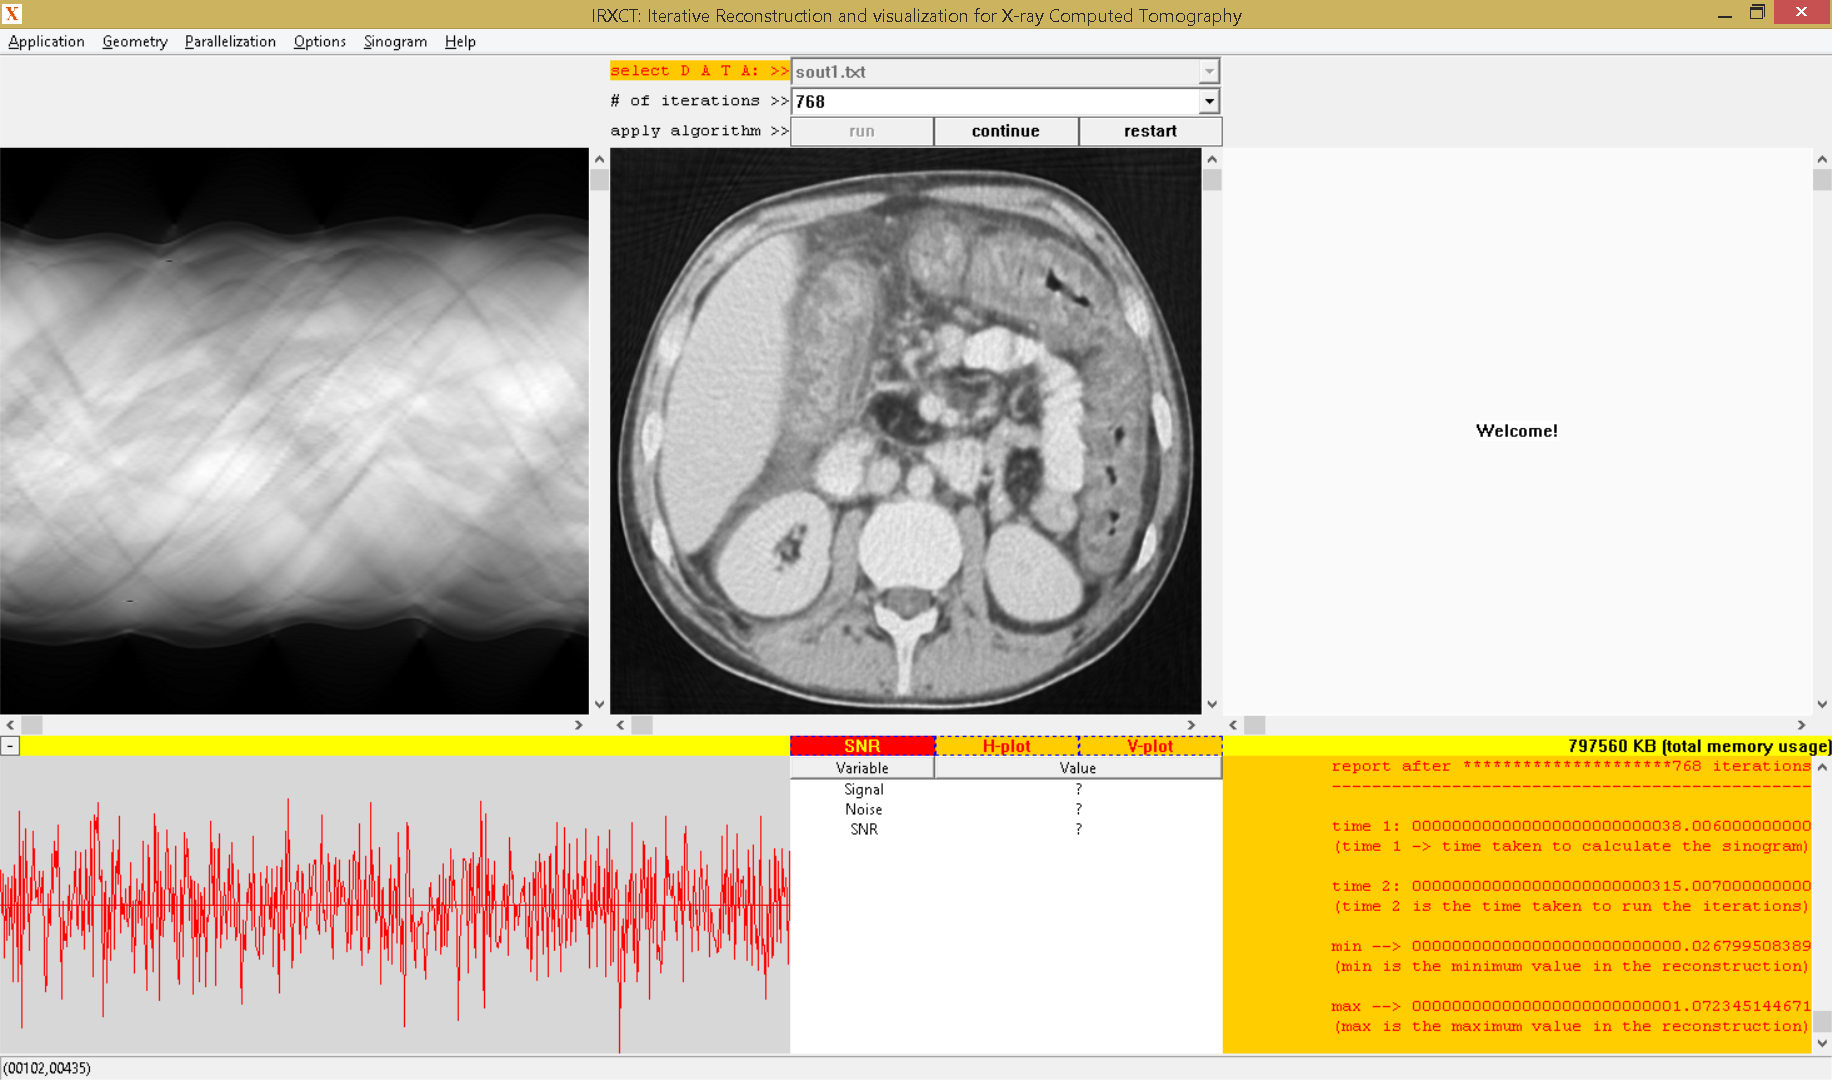Click reconstruction panel scroll down arrow
The height and width of the screenshot is (1080, 1832).
coord(1212,704)
